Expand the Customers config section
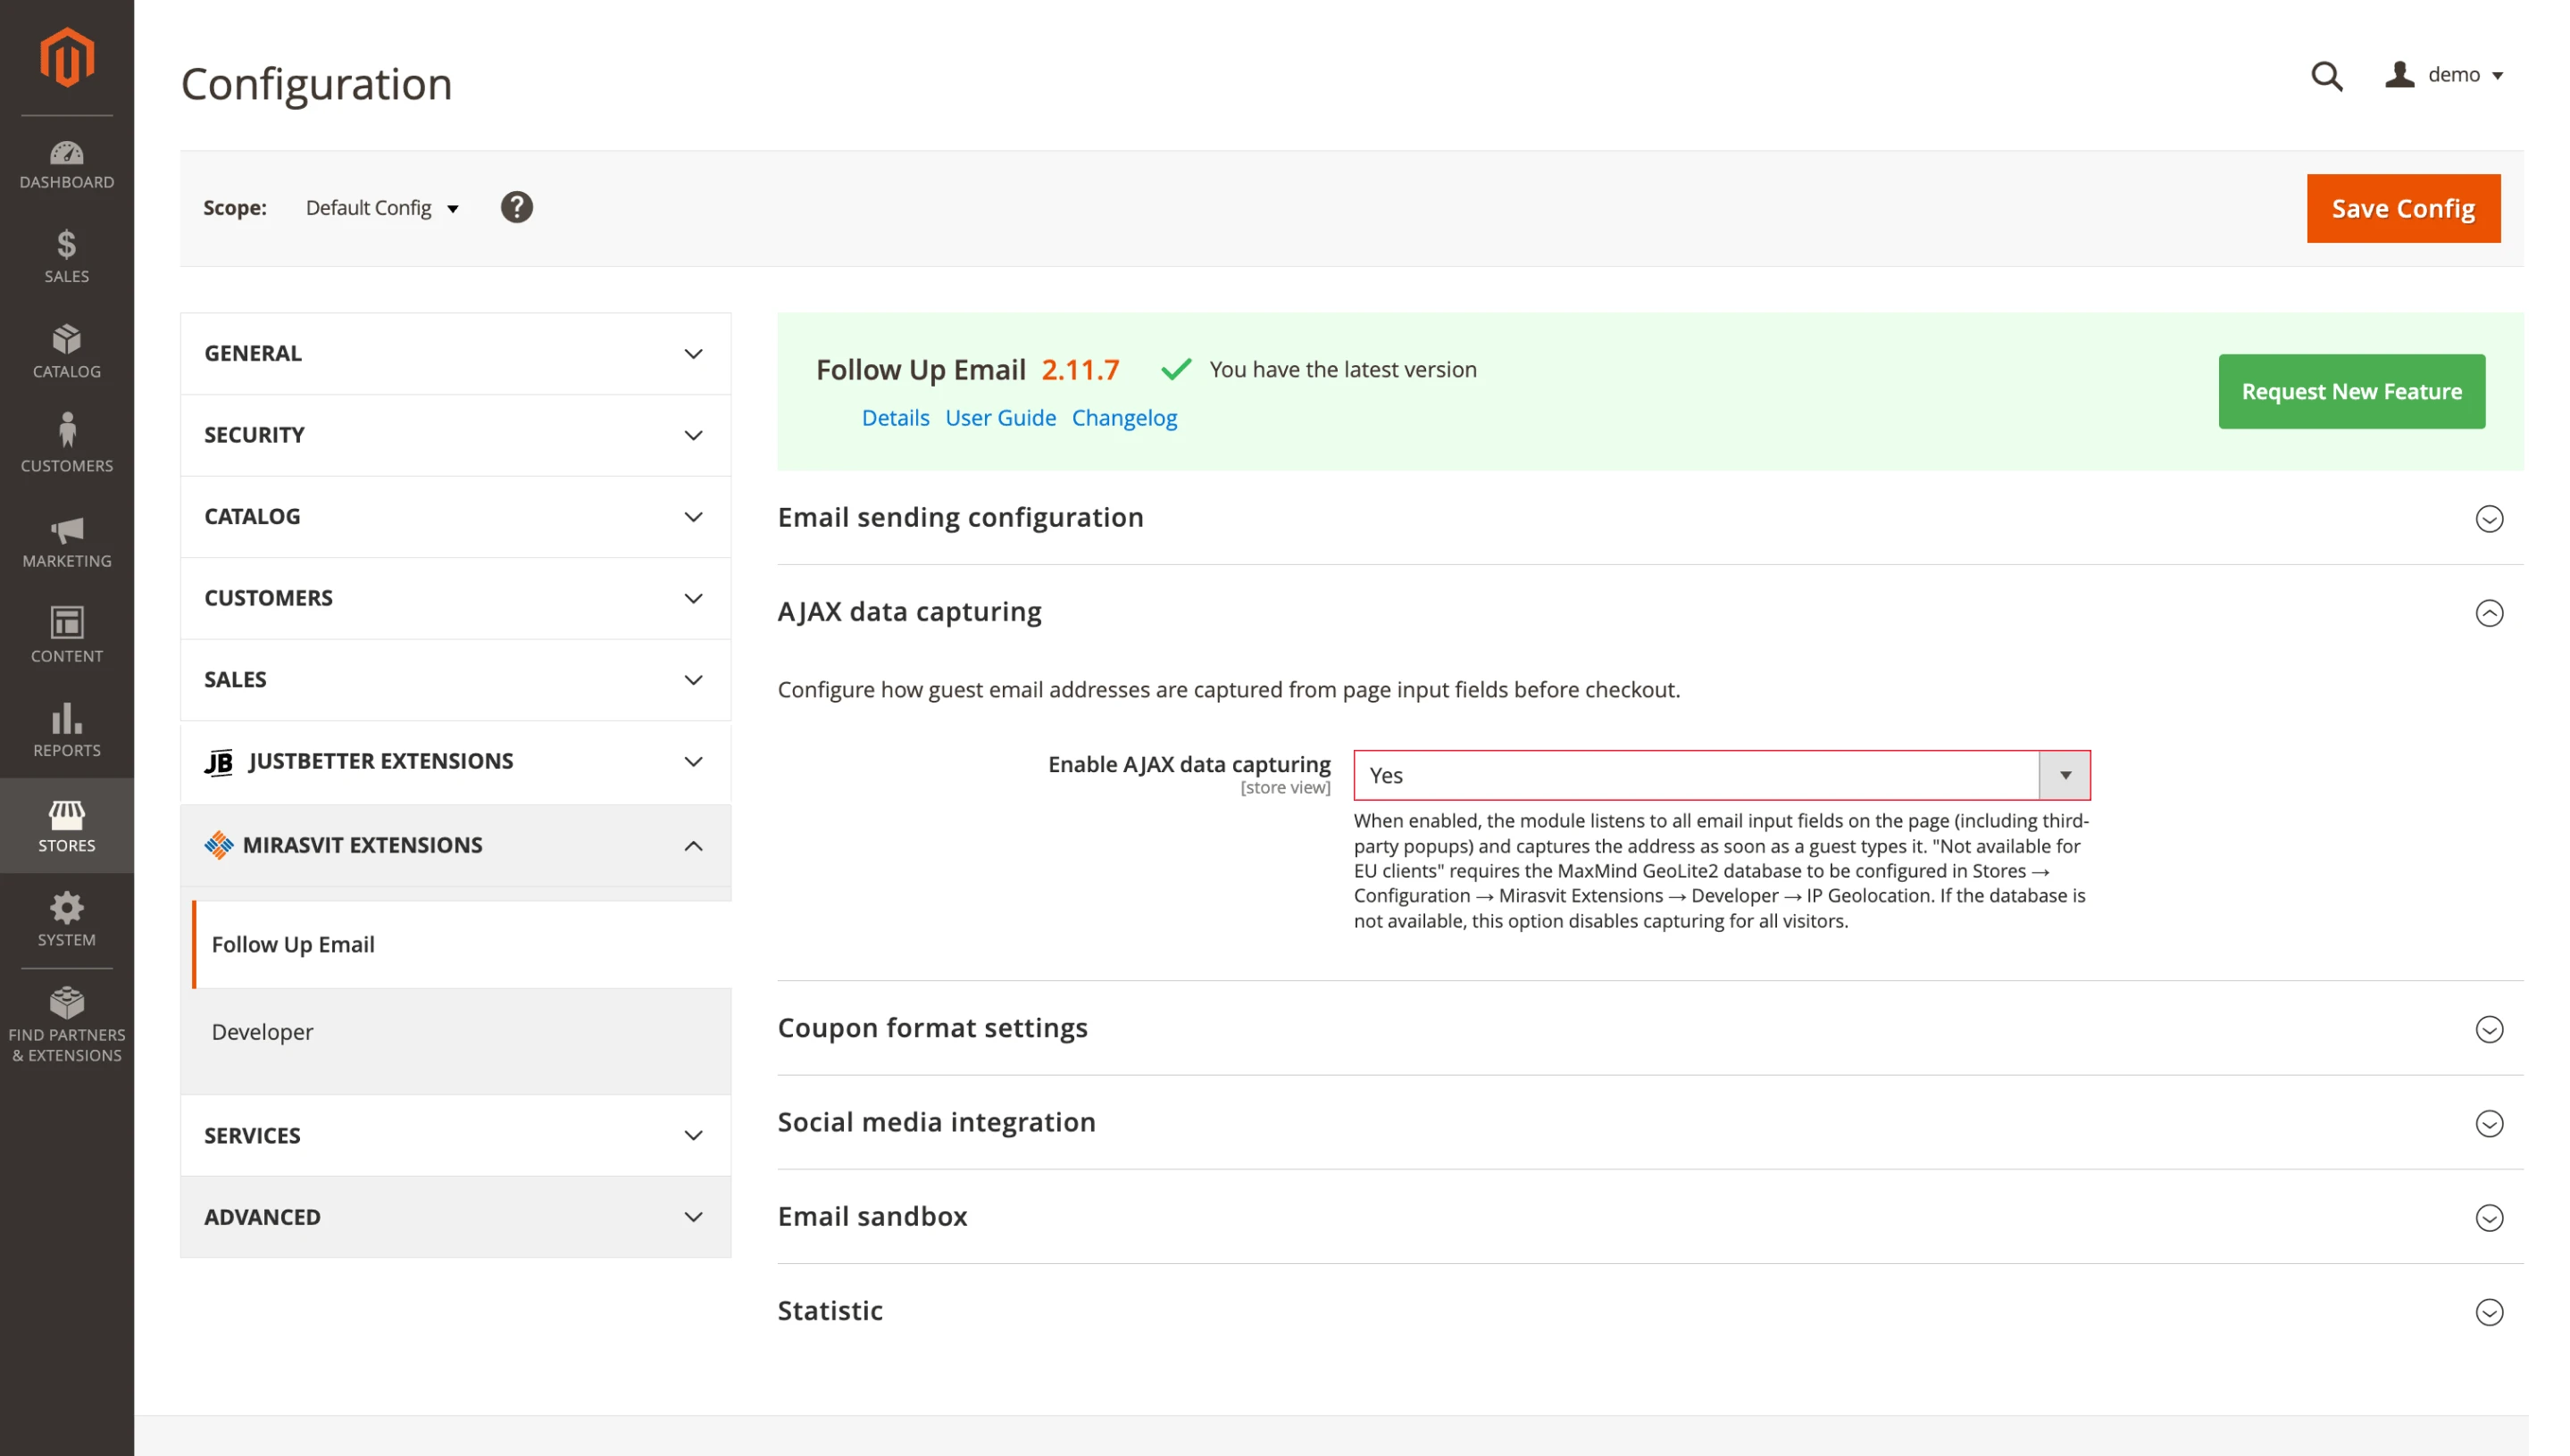Viewport: 2570px width, 1456px height. pyautogui.click(x=455, y=598)
